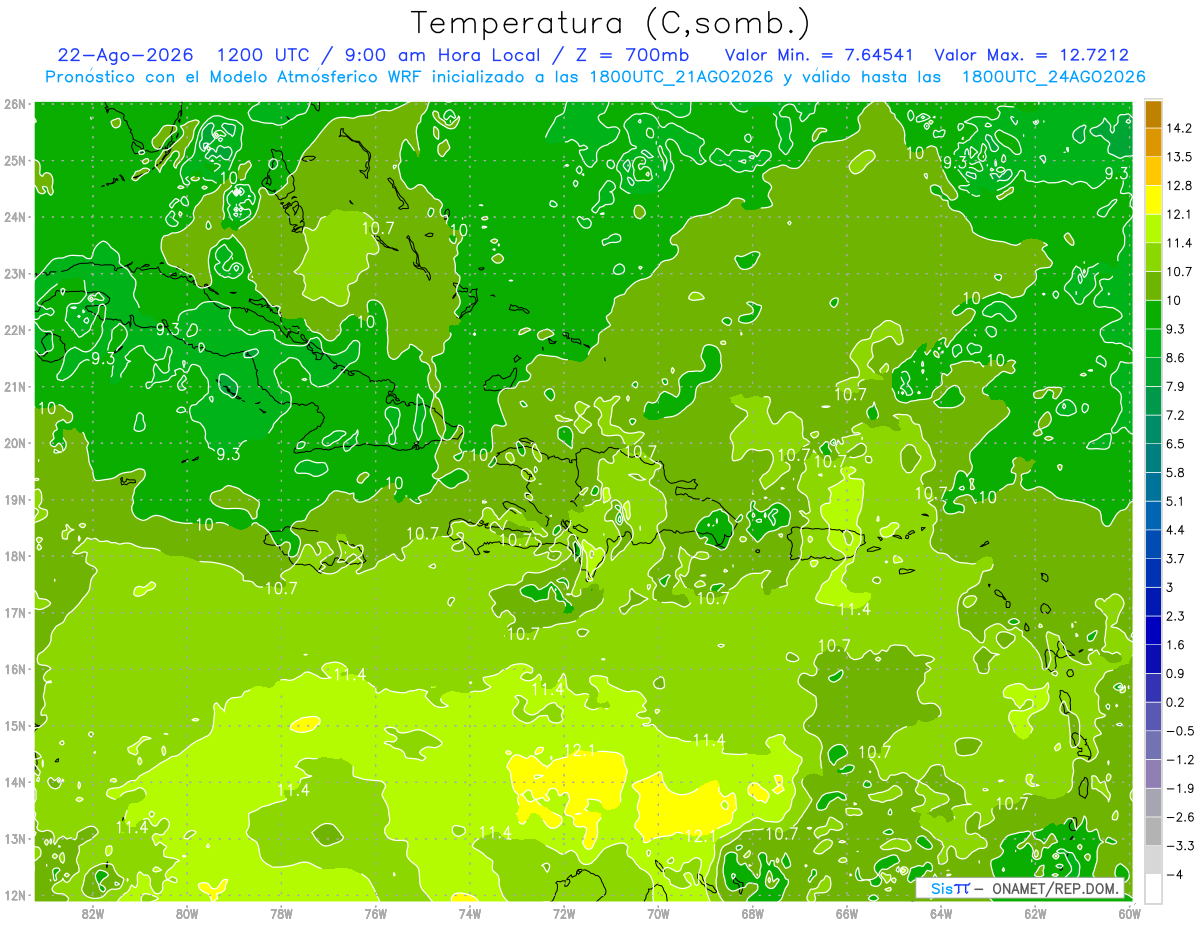Click longitude axis label "78W"
The image size is (1200, 927).
pyautogui.click(x=281, y=914)
